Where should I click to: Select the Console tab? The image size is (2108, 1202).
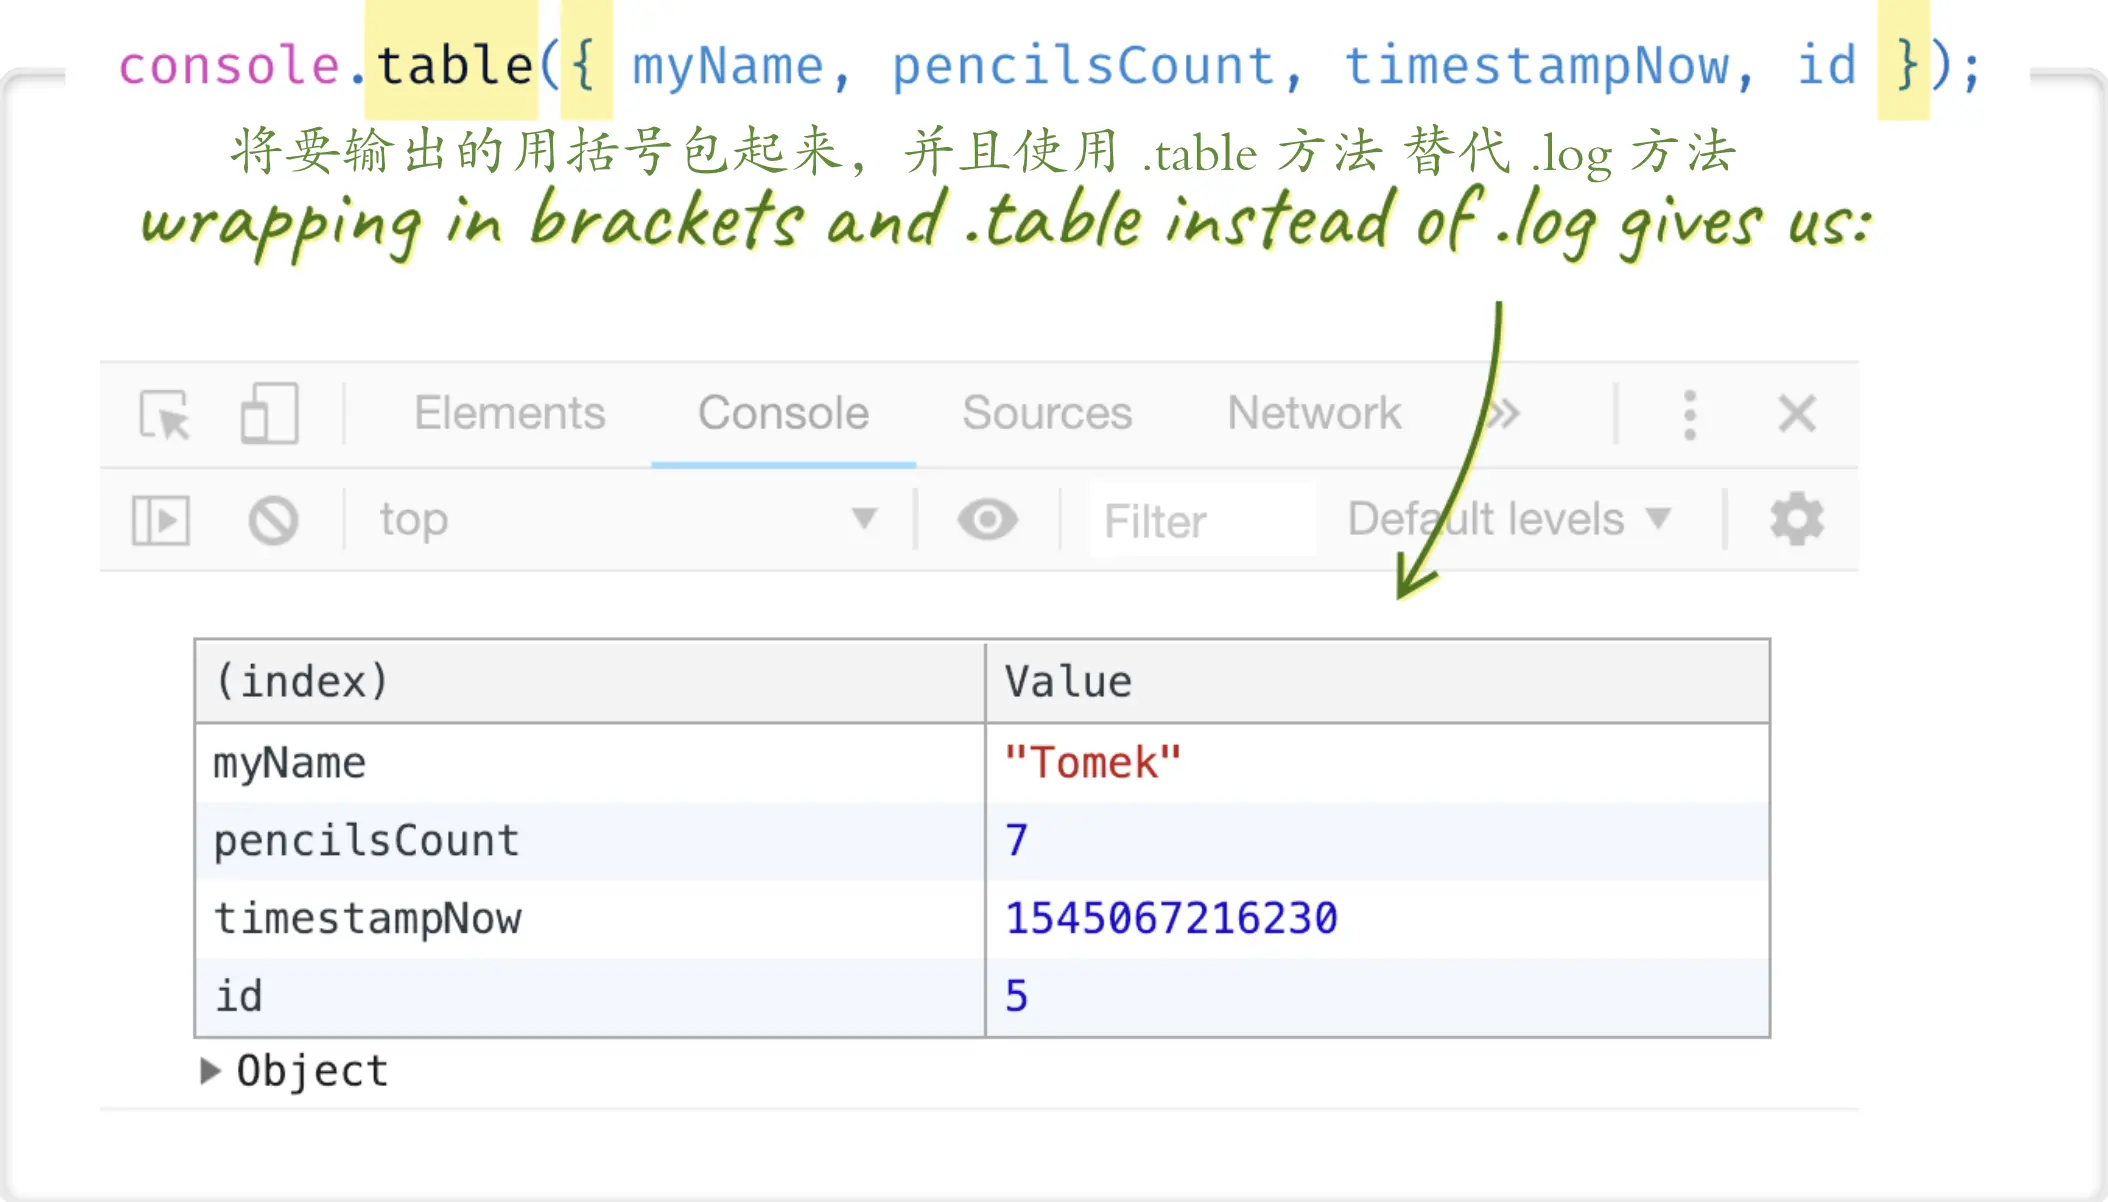click(783, 414)
